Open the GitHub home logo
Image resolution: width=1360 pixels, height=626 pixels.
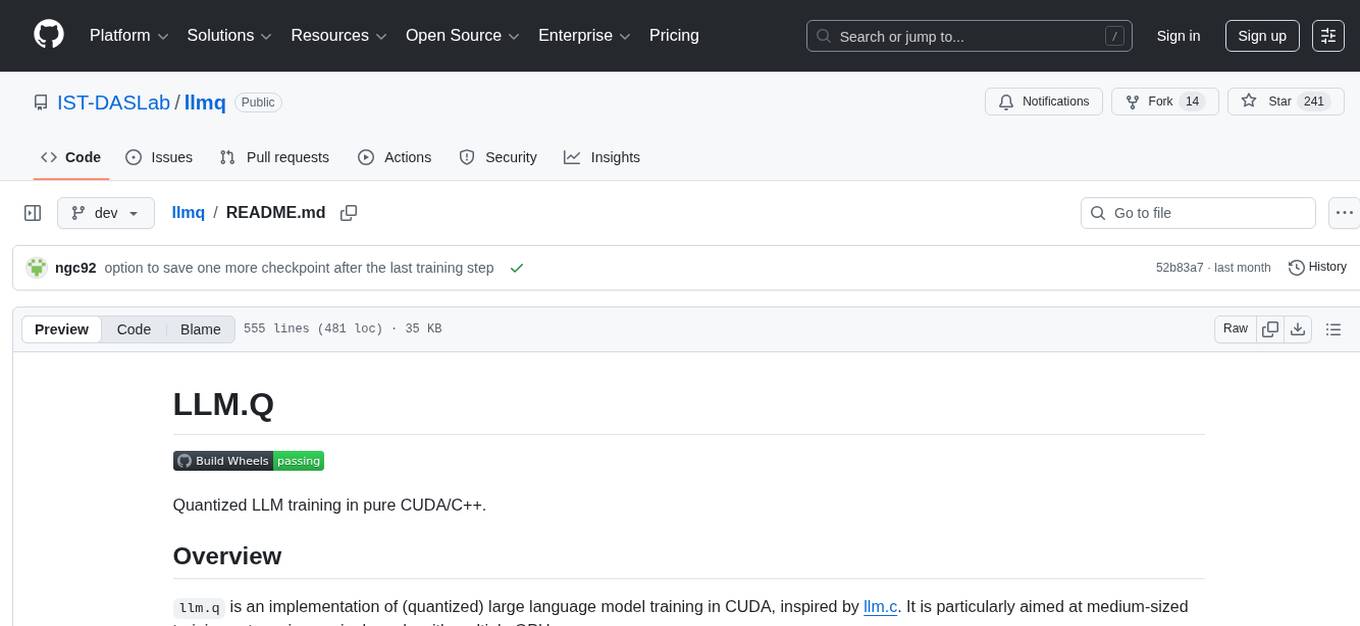click(x=48, y=35)
